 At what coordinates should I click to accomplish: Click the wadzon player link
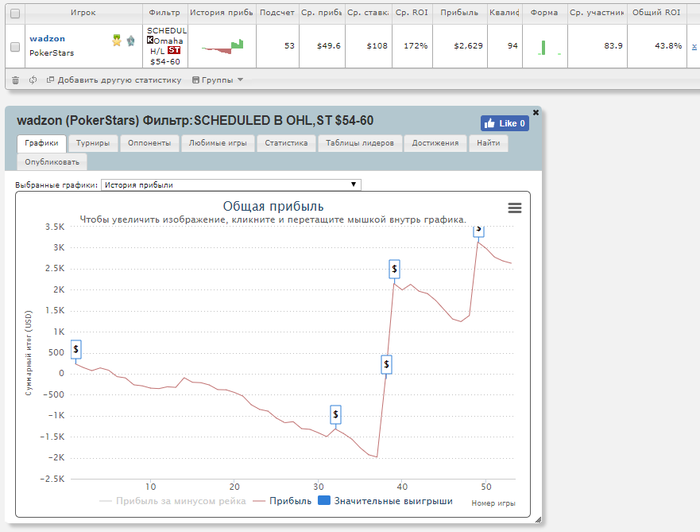(47, 38)
